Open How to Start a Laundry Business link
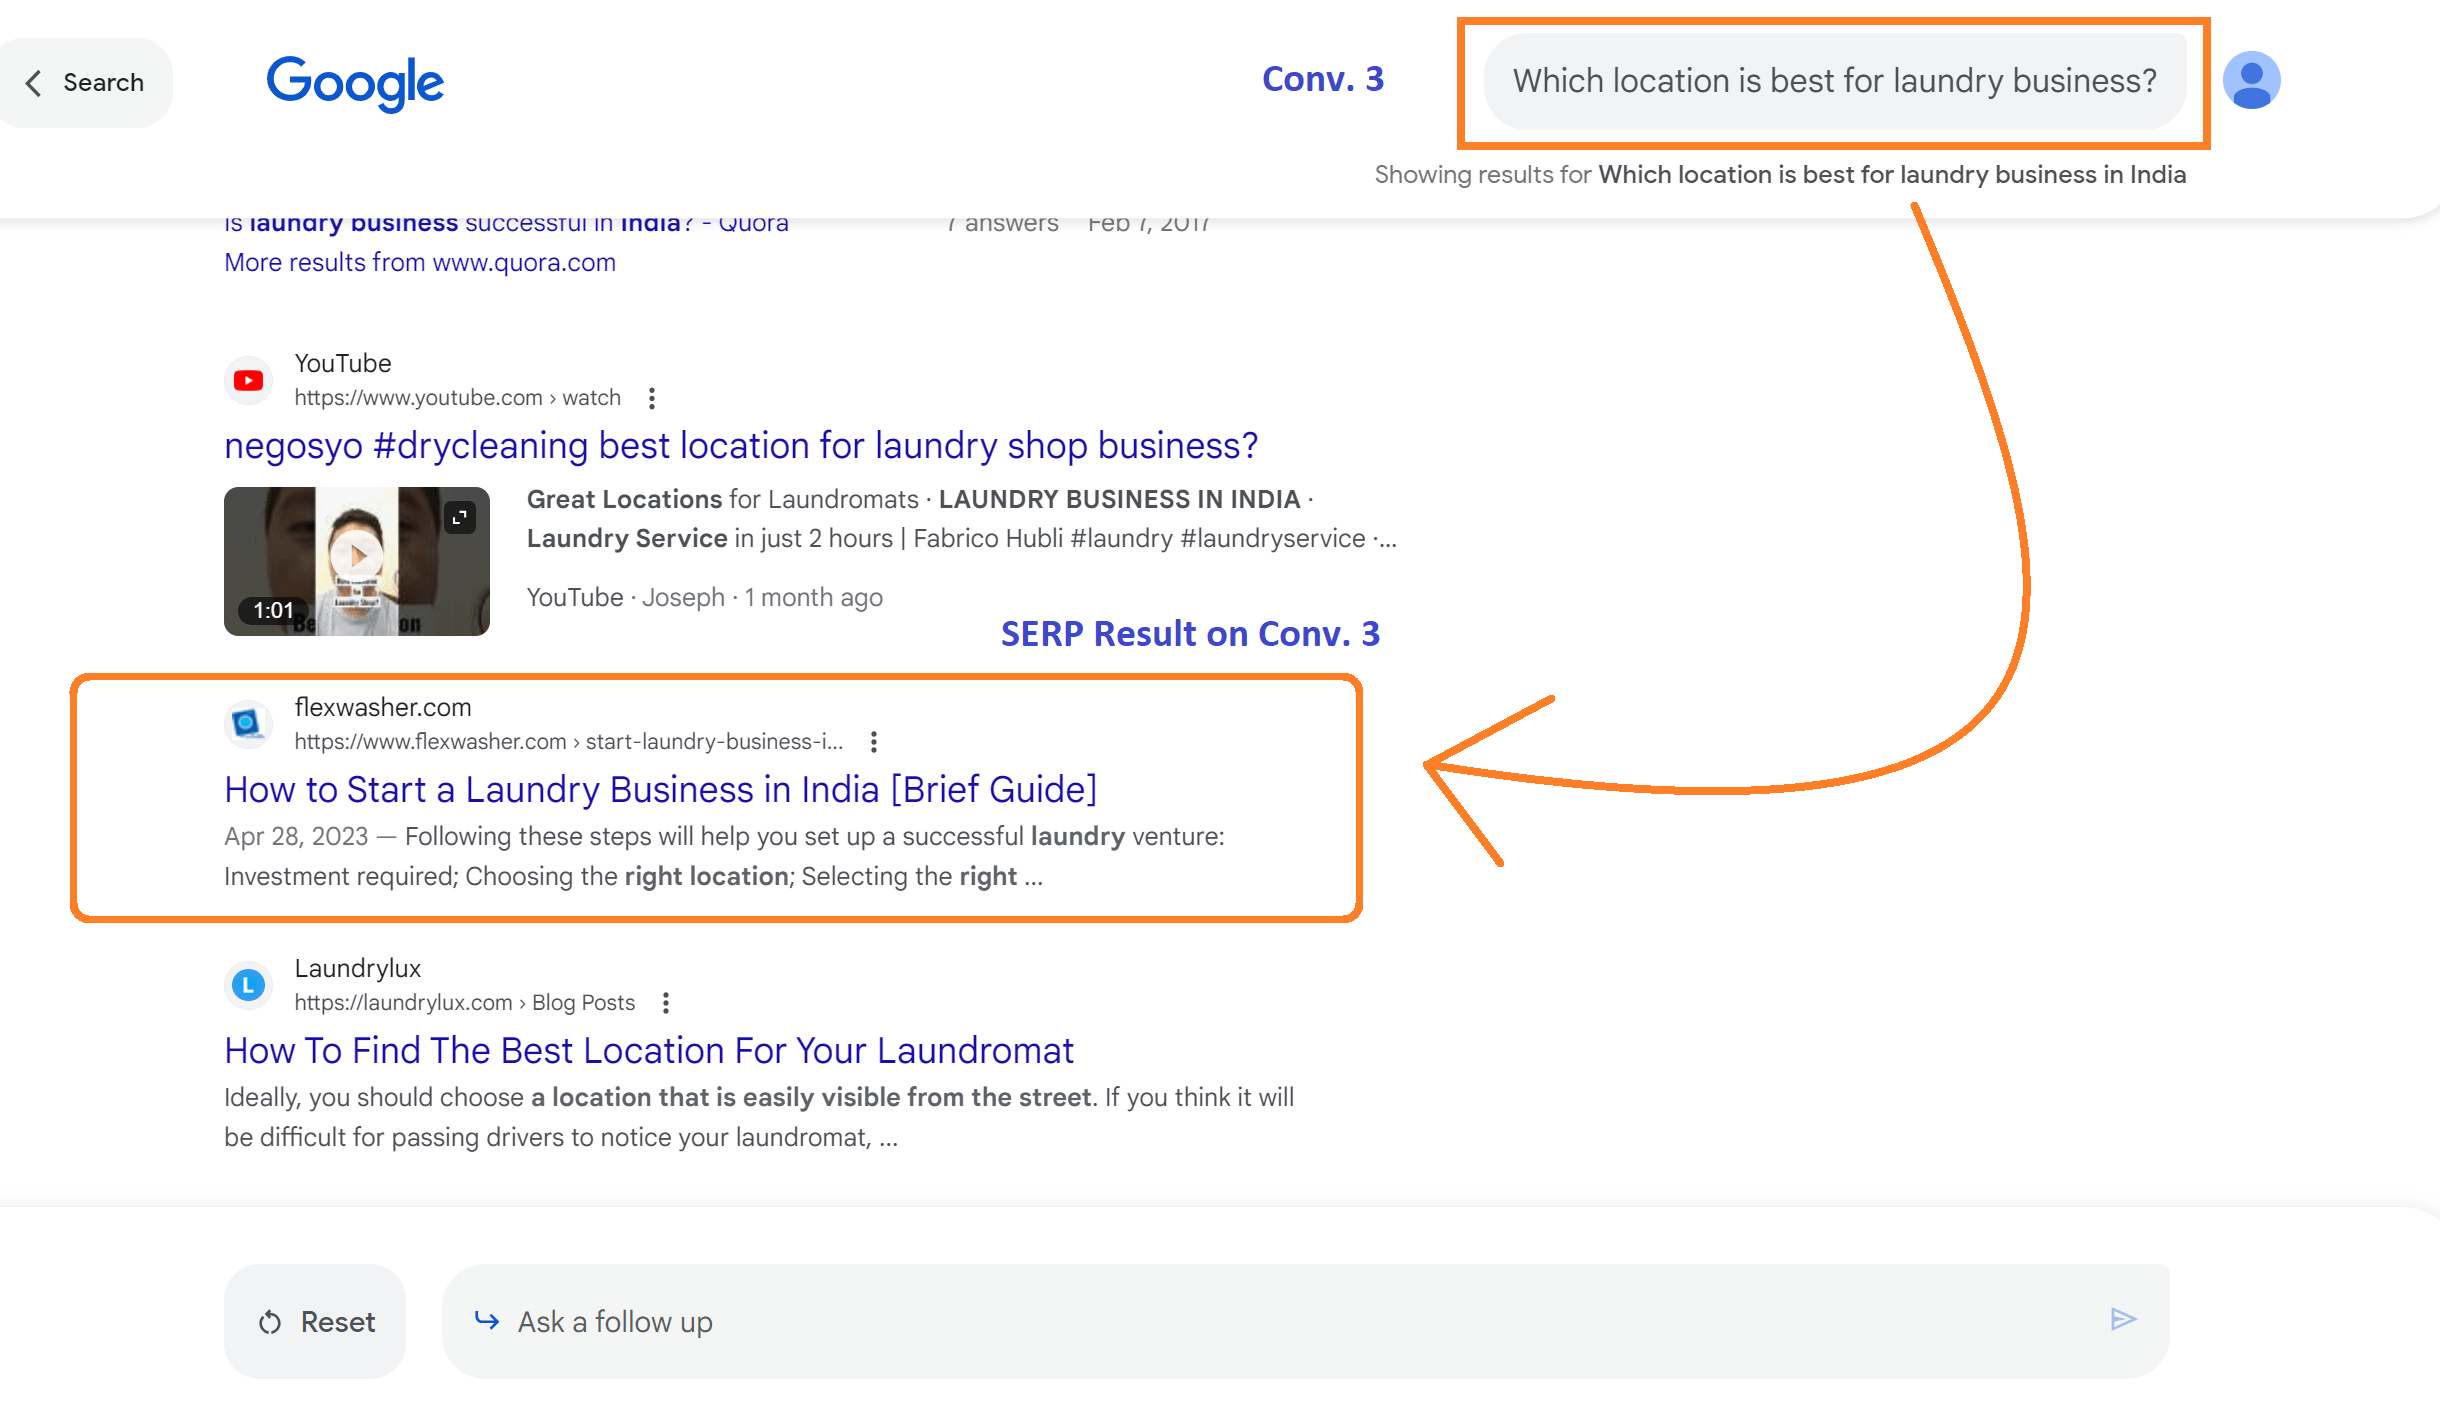 pos(660,790)
